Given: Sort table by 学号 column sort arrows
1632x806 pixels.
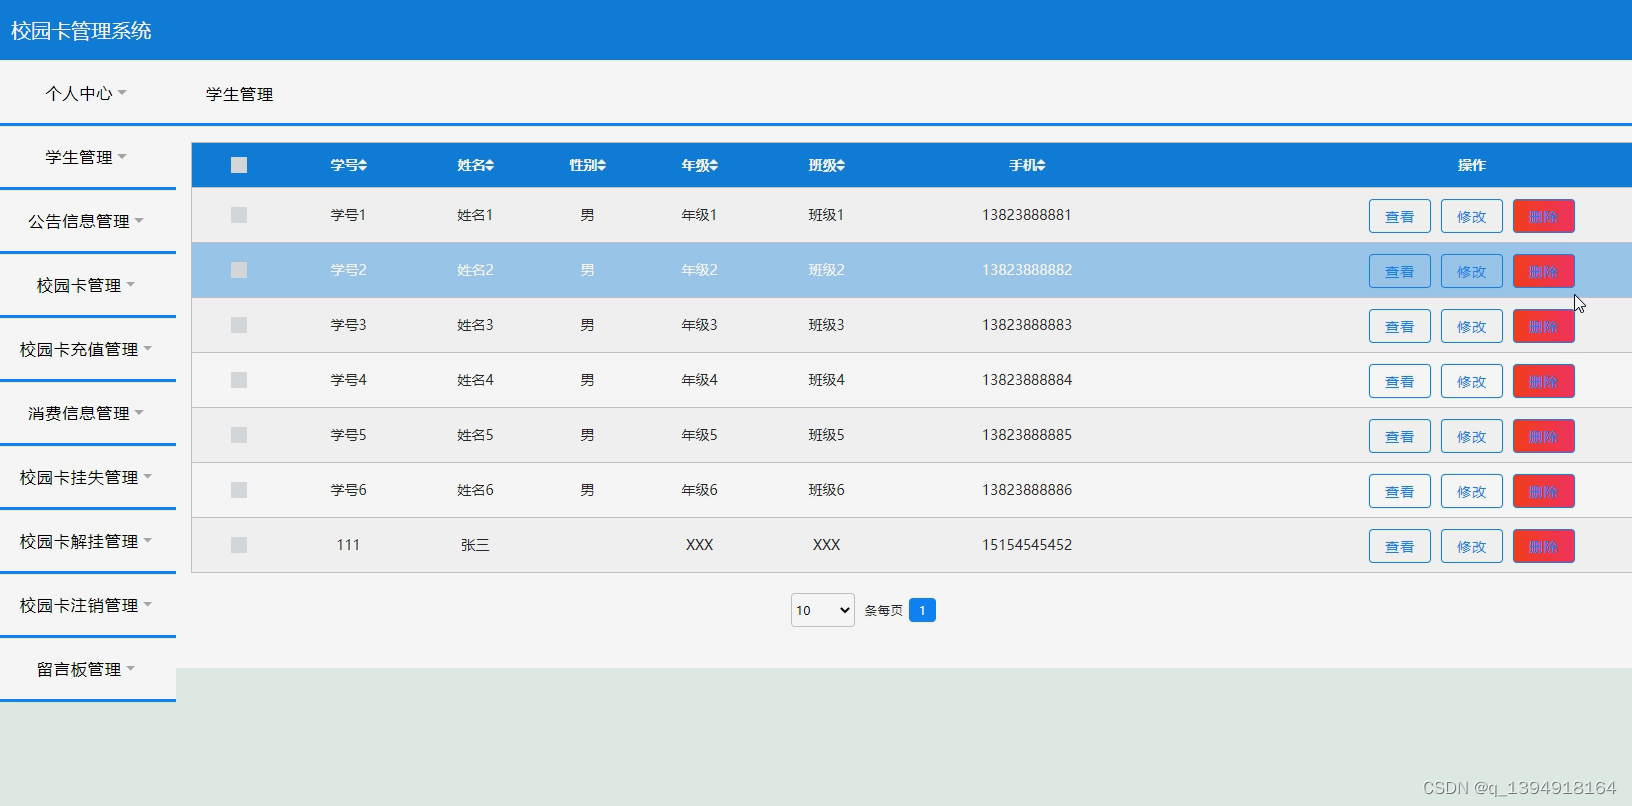Looking at the screenshot, I should pos(363,165).
